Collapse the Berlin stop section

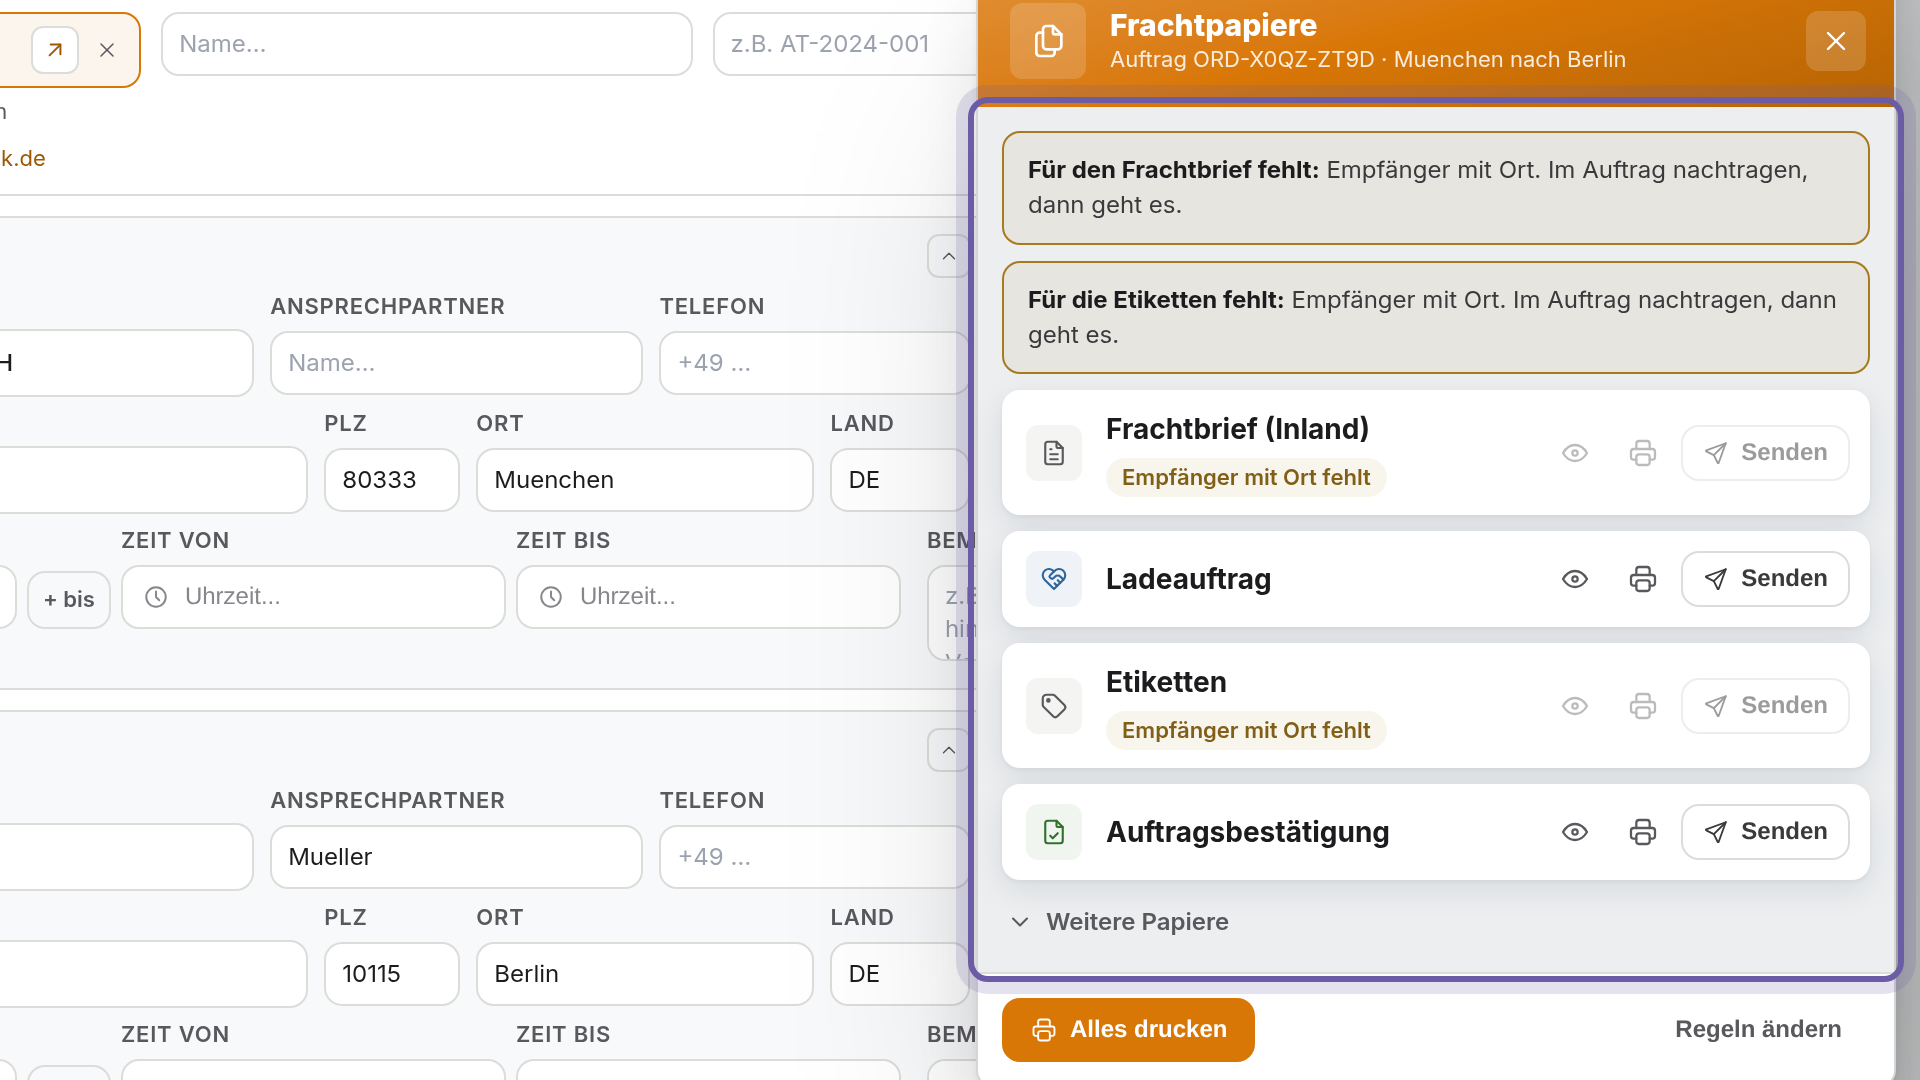948,751
